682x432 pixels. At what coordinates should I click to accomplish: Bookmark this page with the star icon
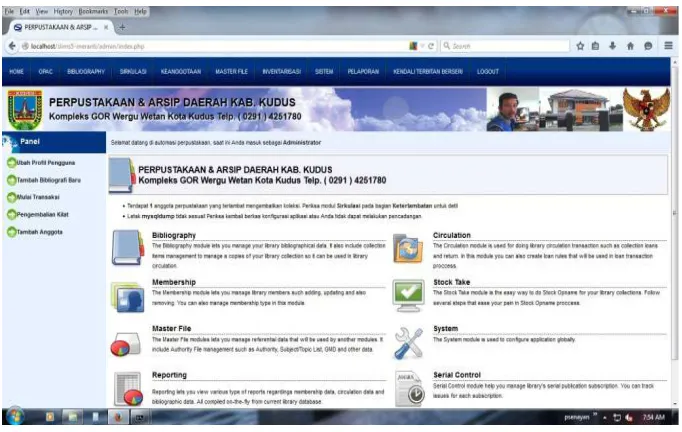[580, 46]
